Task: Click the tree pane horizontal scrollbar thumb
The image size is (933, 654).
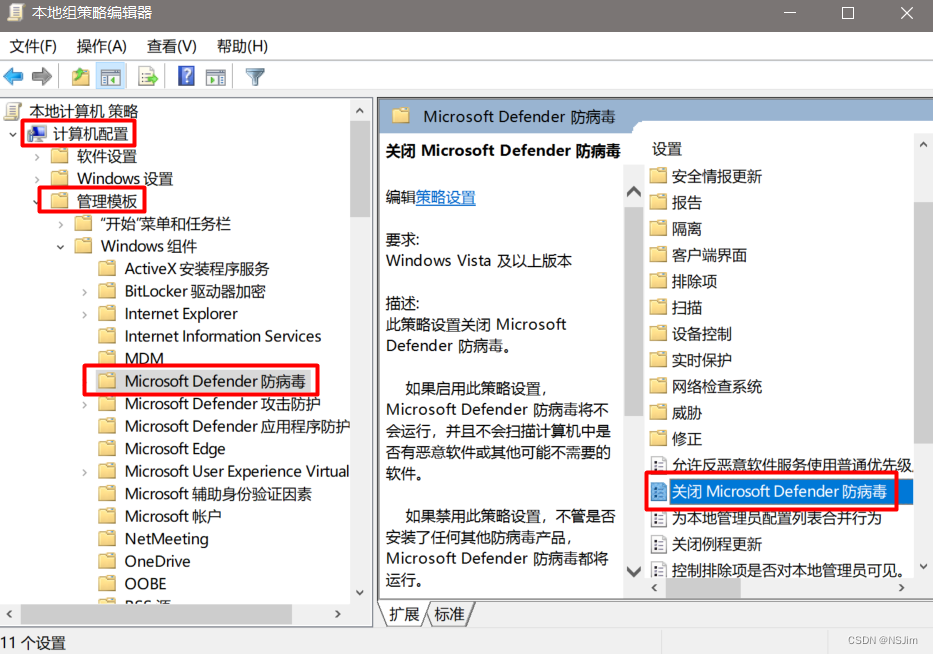Action: (x=156, y=614)
